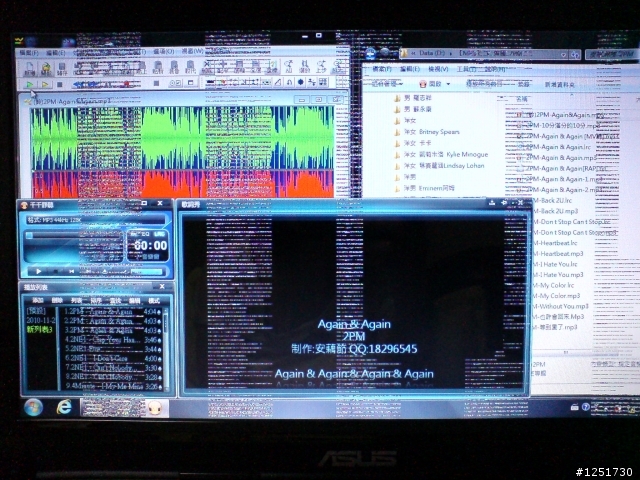Toggle the EQ button in 千千靜聽
The width and height of the screenshot is (640, 480).
tap(146, 234)
